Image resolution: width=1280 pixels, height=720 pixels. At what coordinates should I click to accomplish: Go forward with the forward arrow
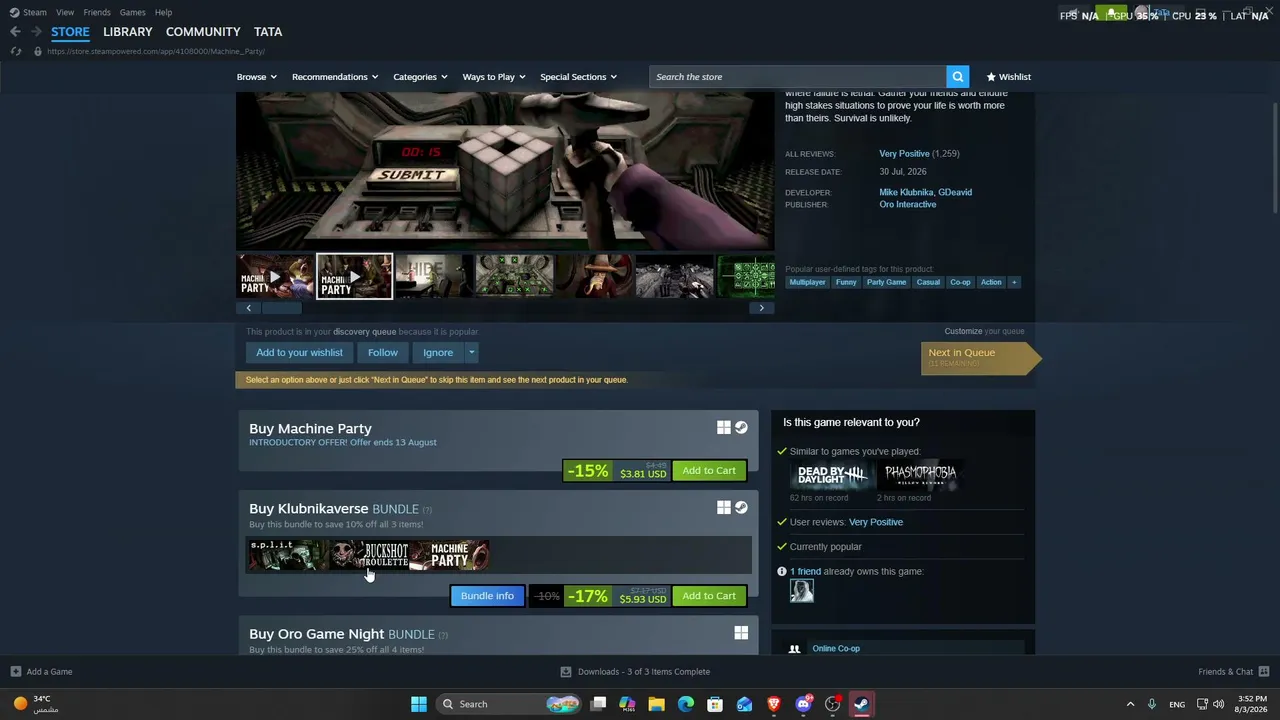pyautogui.click(x=36, y=32)
